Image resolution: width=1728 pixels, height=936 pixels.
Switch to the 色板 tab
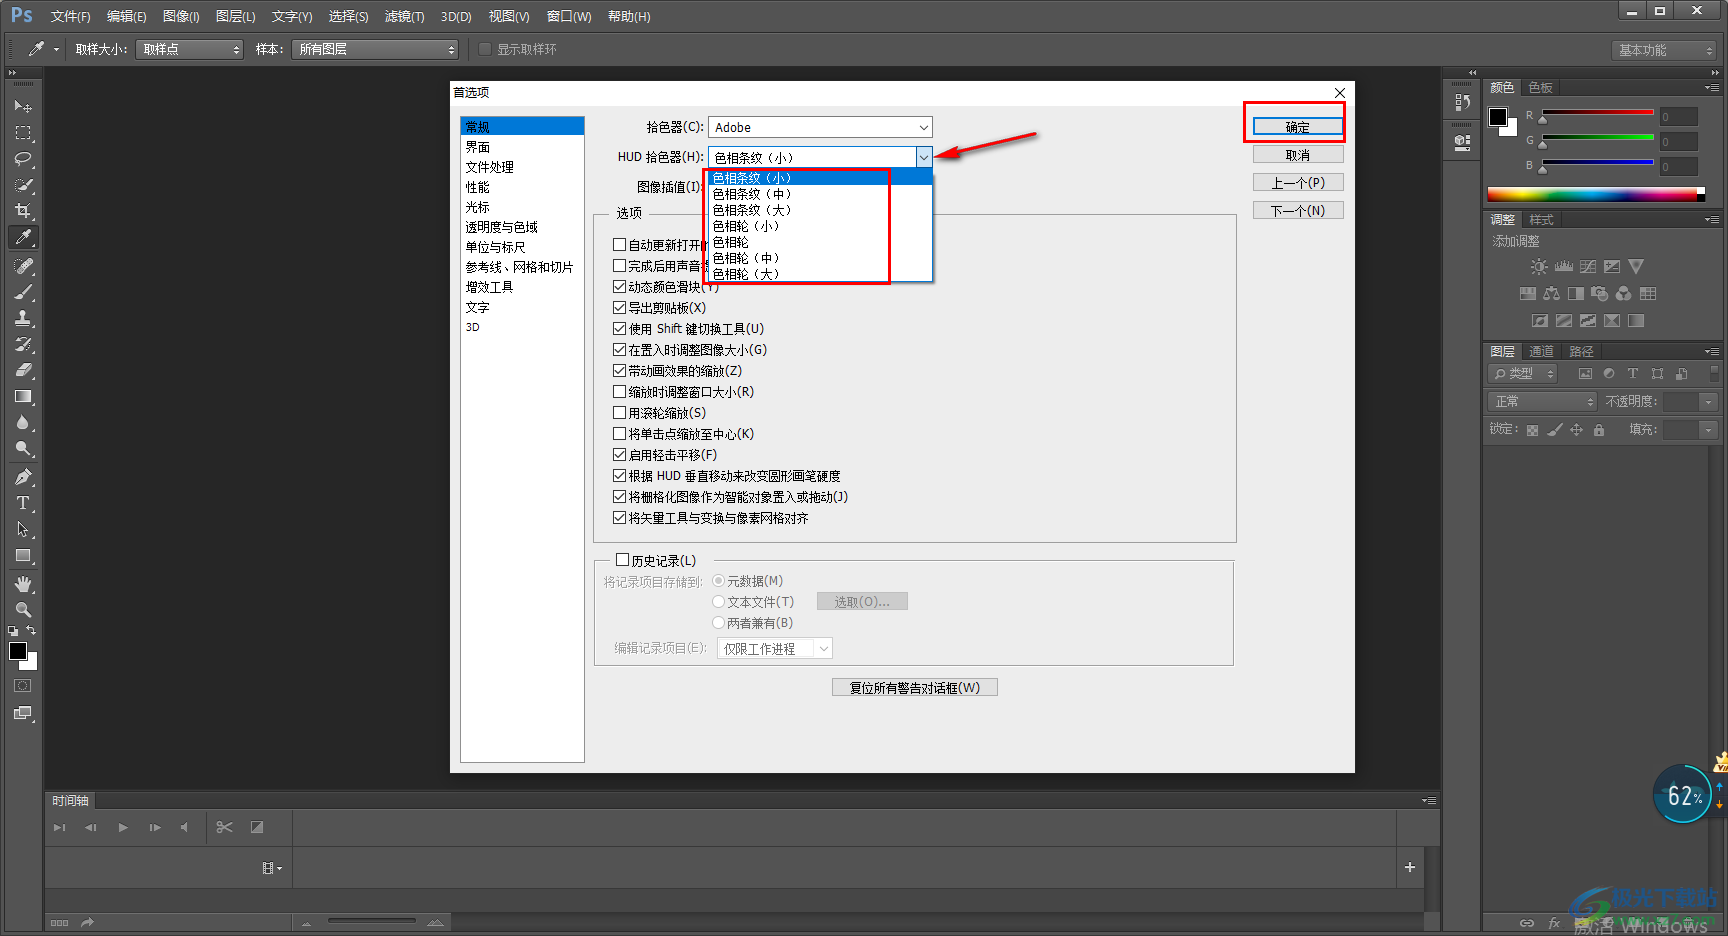1541,88
